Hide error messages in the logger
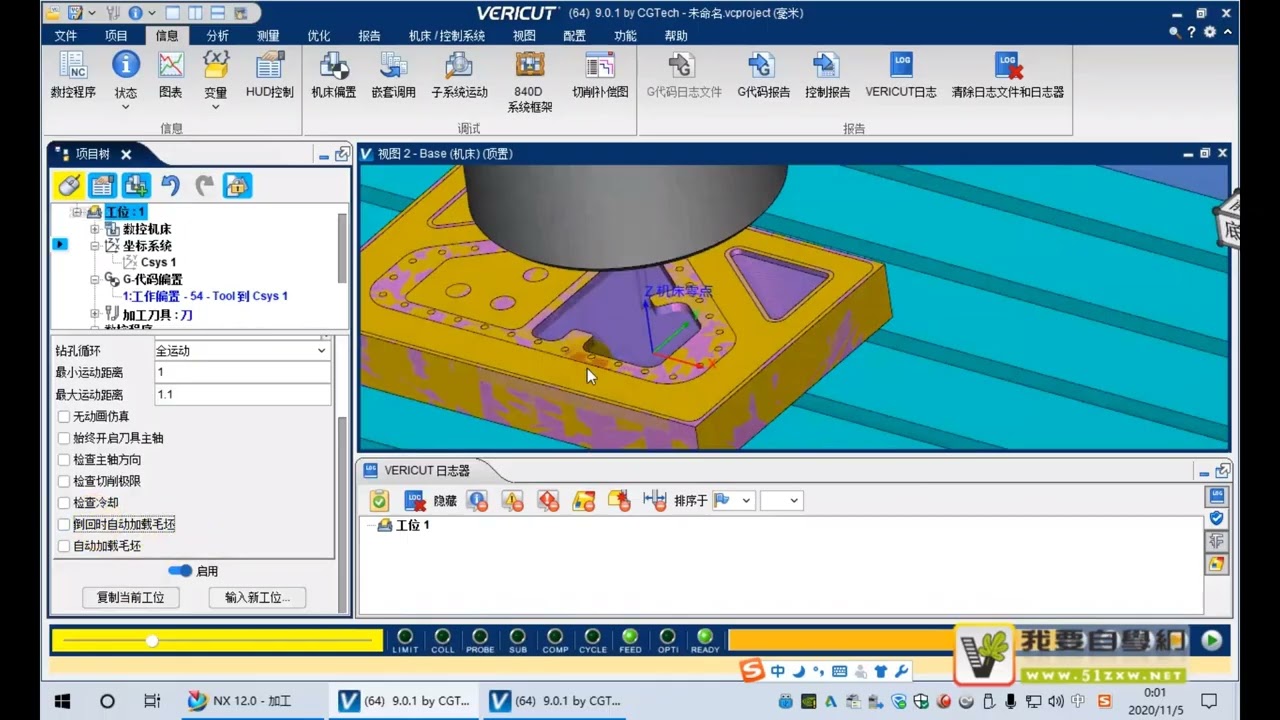 point(548,500)
